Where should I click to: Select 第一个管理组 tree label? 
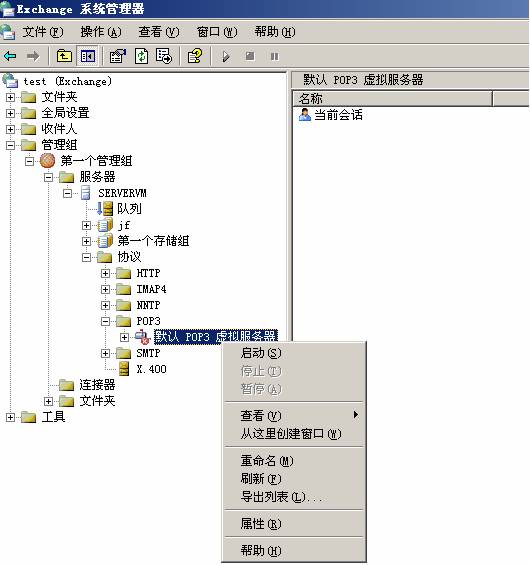pos(96,161)
